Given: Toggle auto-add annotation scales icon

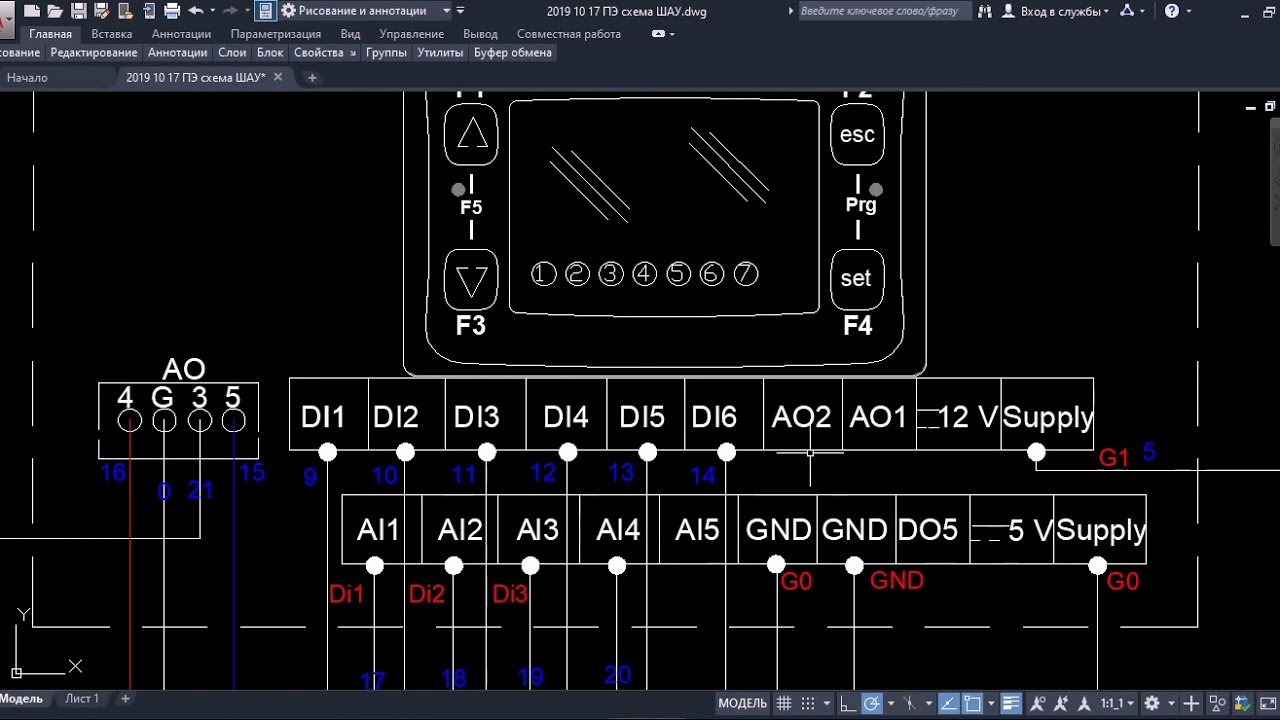Looking at the screenshot, I should click(x=1061, y=703).
